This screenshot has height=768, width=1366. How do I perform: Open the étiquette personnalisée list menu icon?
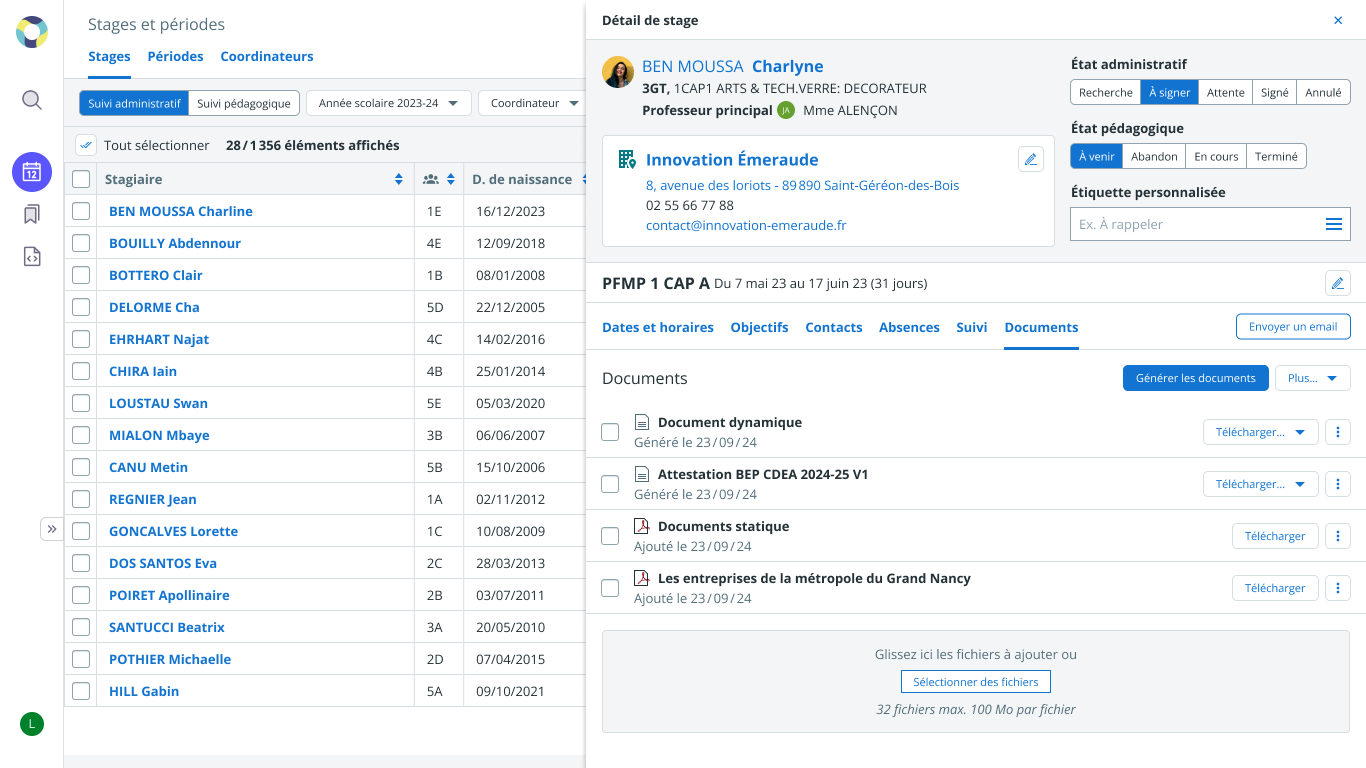(x=1333, y=225)
